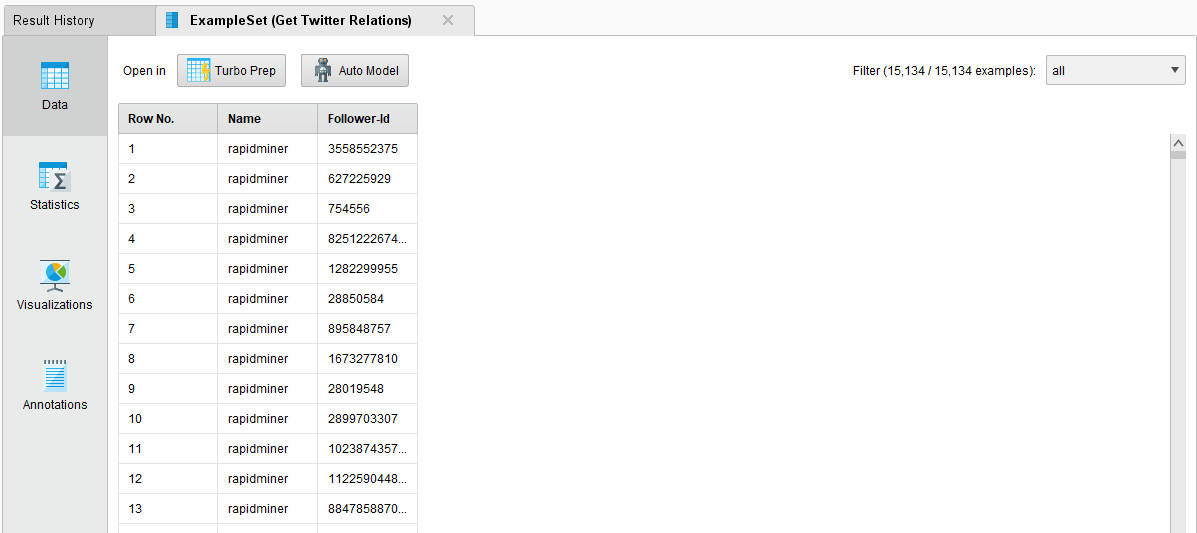The height and width of the screenshot is (533, 1197).
Task: Click the Name cell in row 7
Action: (x=258, y=329)
